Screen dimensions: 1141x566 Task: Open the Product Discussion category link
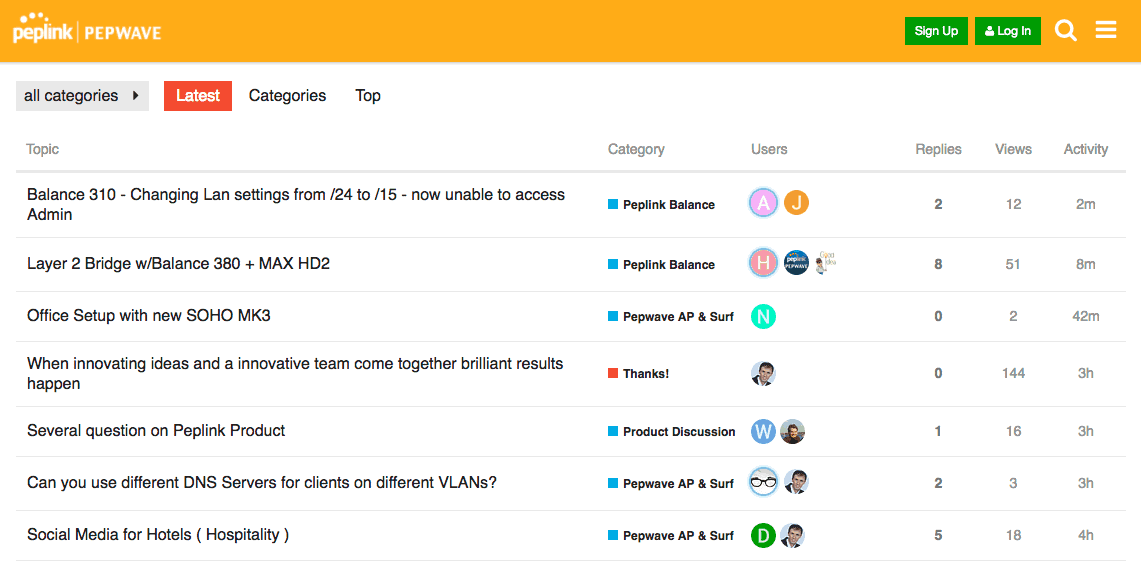[672, 431]
